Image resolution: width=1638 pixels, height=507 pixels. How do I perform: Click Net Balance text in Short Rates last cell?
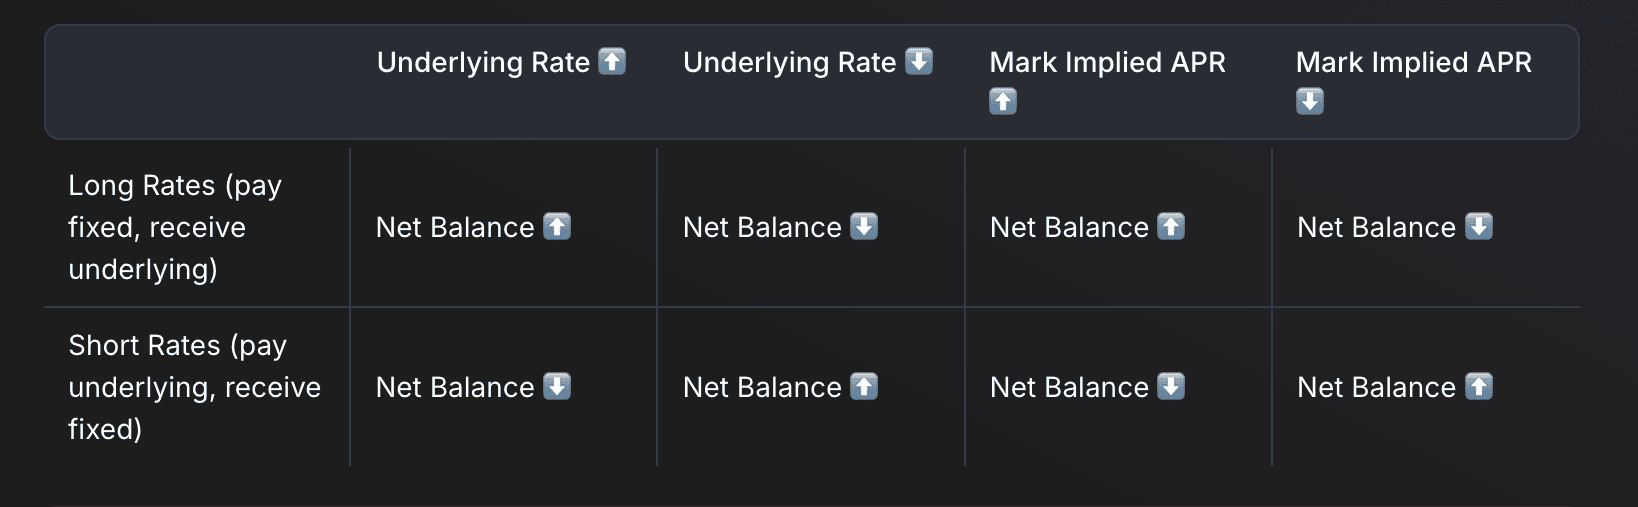(1376, 387)
